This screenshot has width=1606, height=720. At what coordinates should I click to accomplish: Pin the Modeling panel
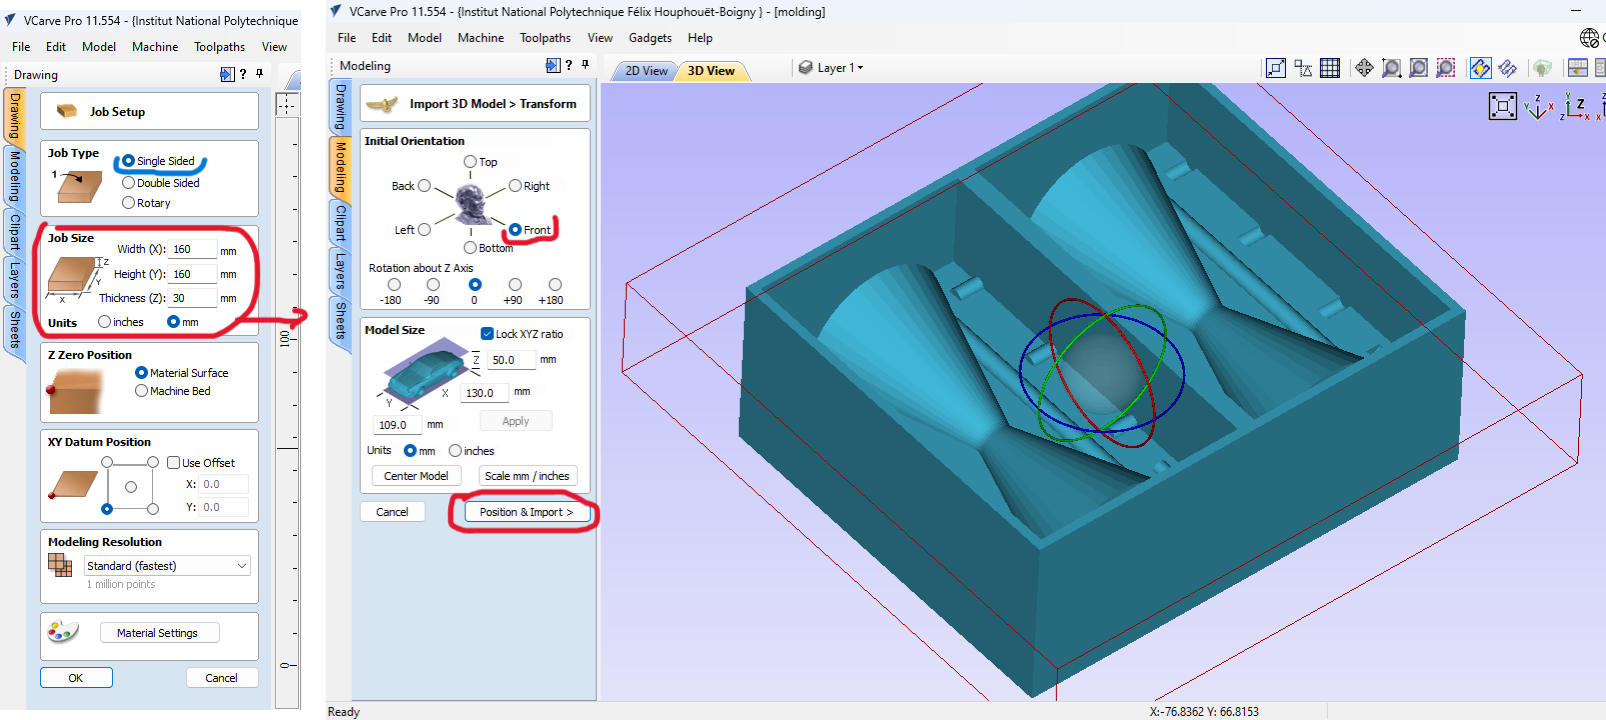586,65
